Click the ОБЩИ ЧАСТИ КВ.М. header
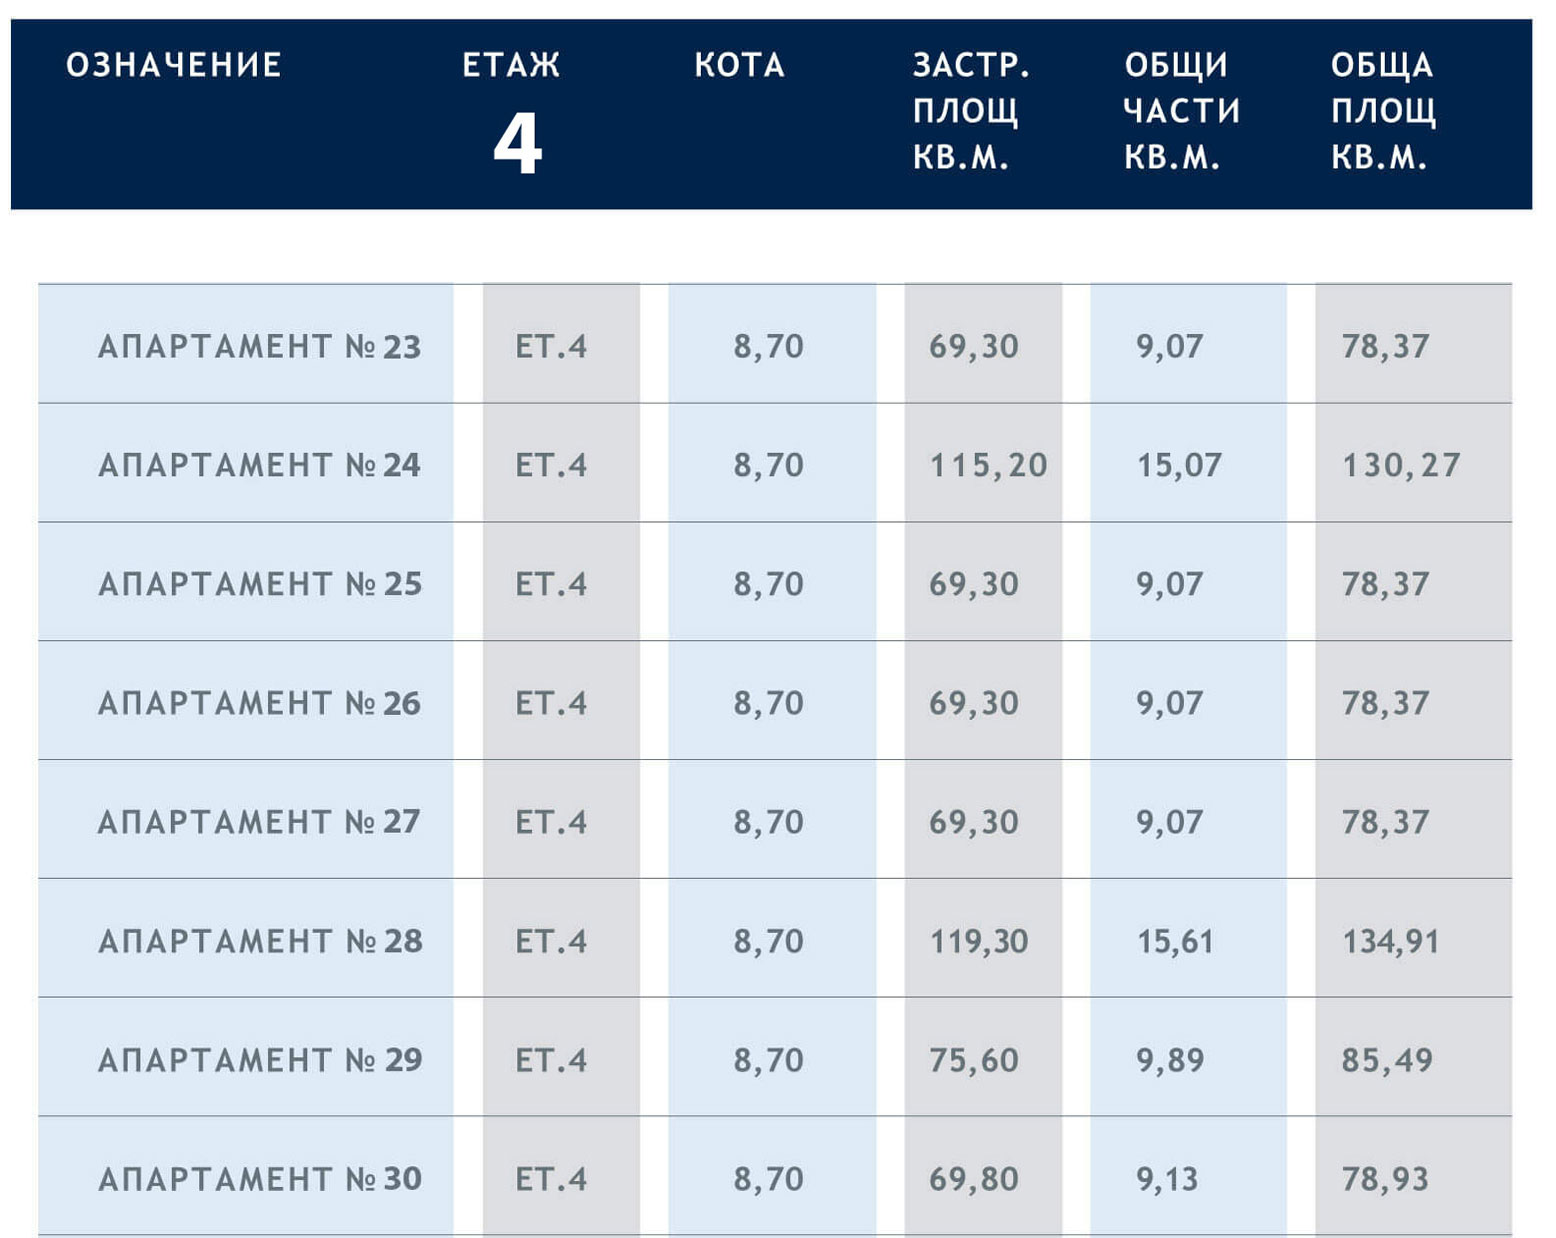Viewport: 1556px width, 1238px height. (x=1181, y=110)
